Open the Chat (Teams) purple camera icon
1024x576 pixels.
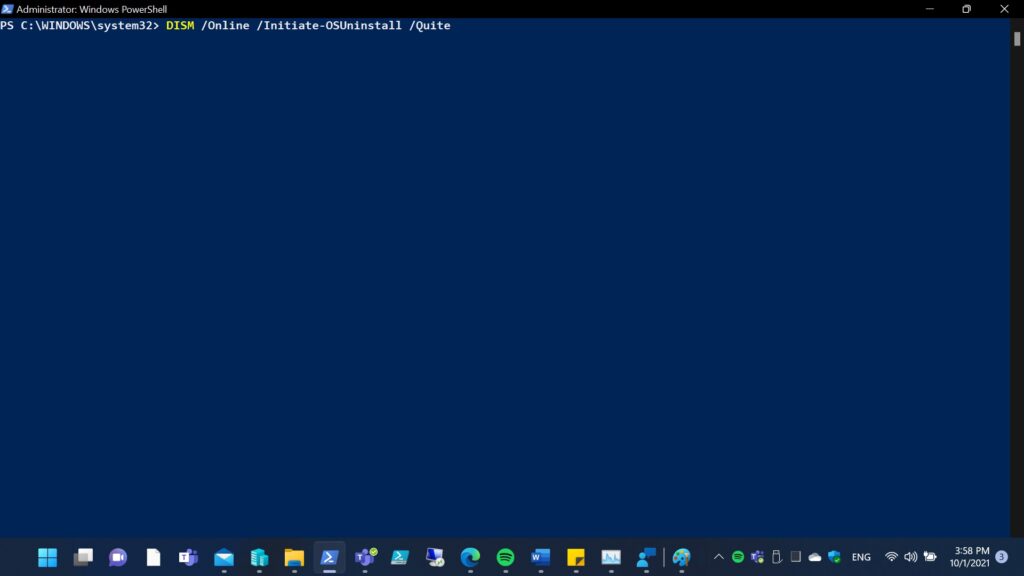tap(118, 557)
